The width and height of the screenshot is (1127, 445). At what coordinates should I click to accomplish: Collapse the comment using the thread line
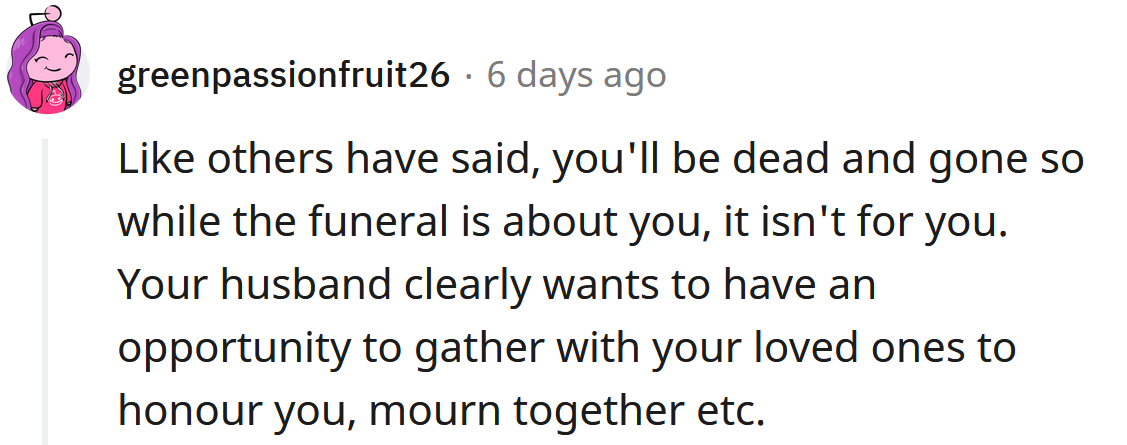click(x=44, y=290)
